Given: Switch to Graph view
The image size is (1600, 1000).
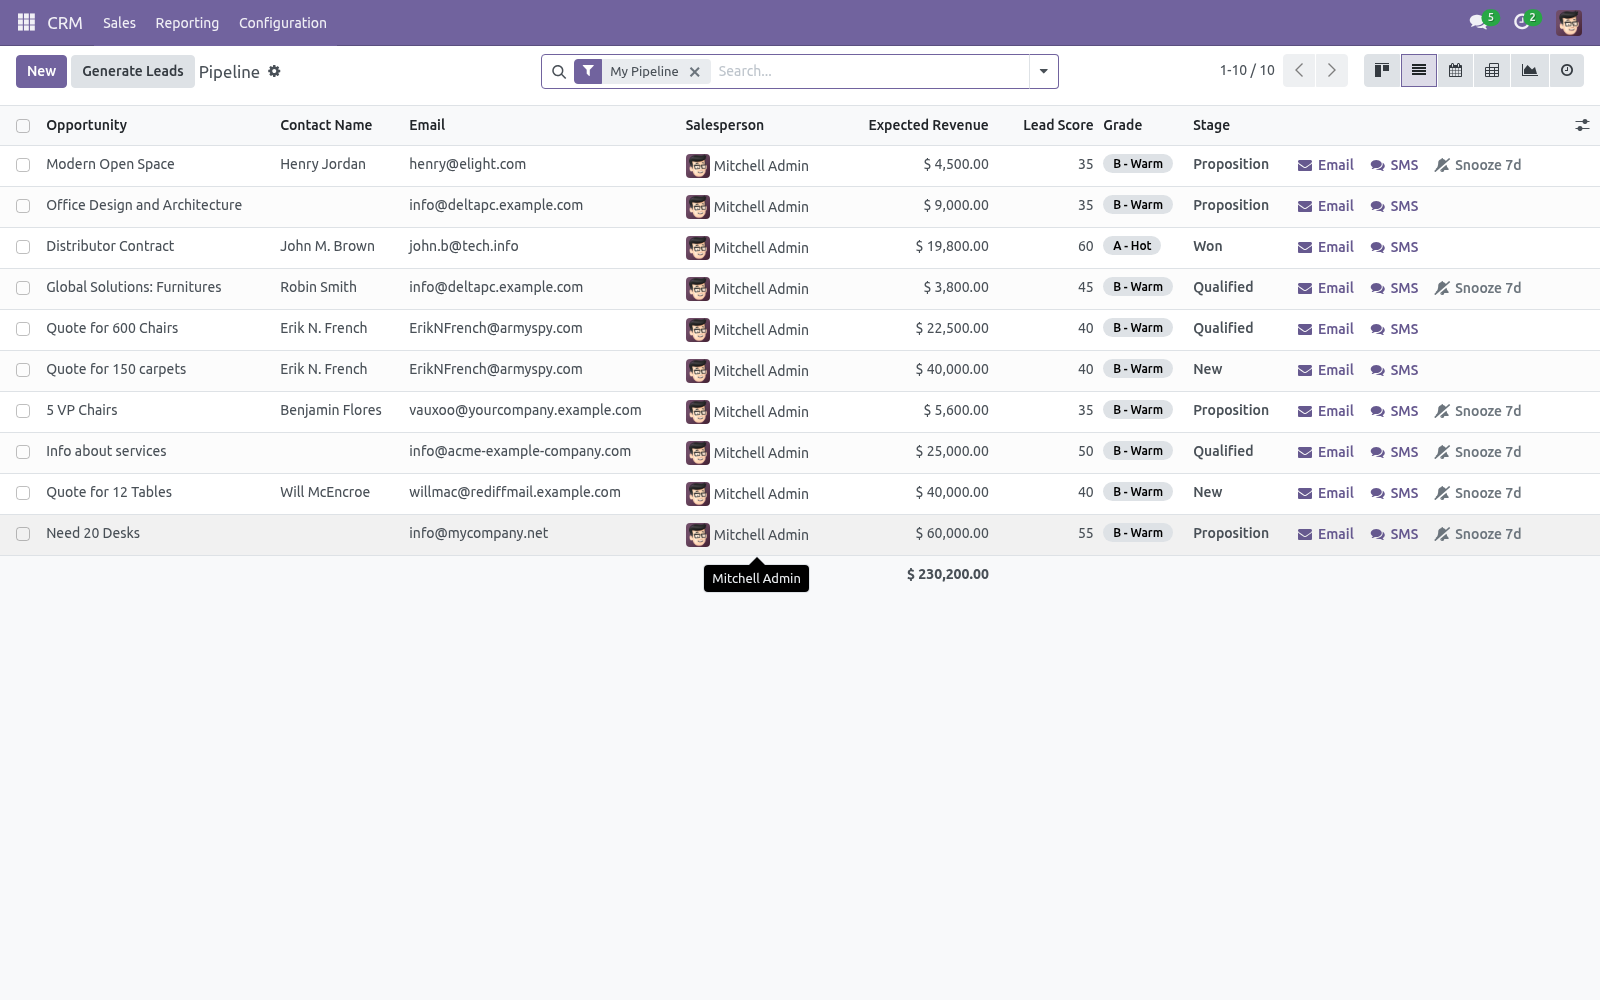Looking at the screenshot, I should (x=1529, y=70).
